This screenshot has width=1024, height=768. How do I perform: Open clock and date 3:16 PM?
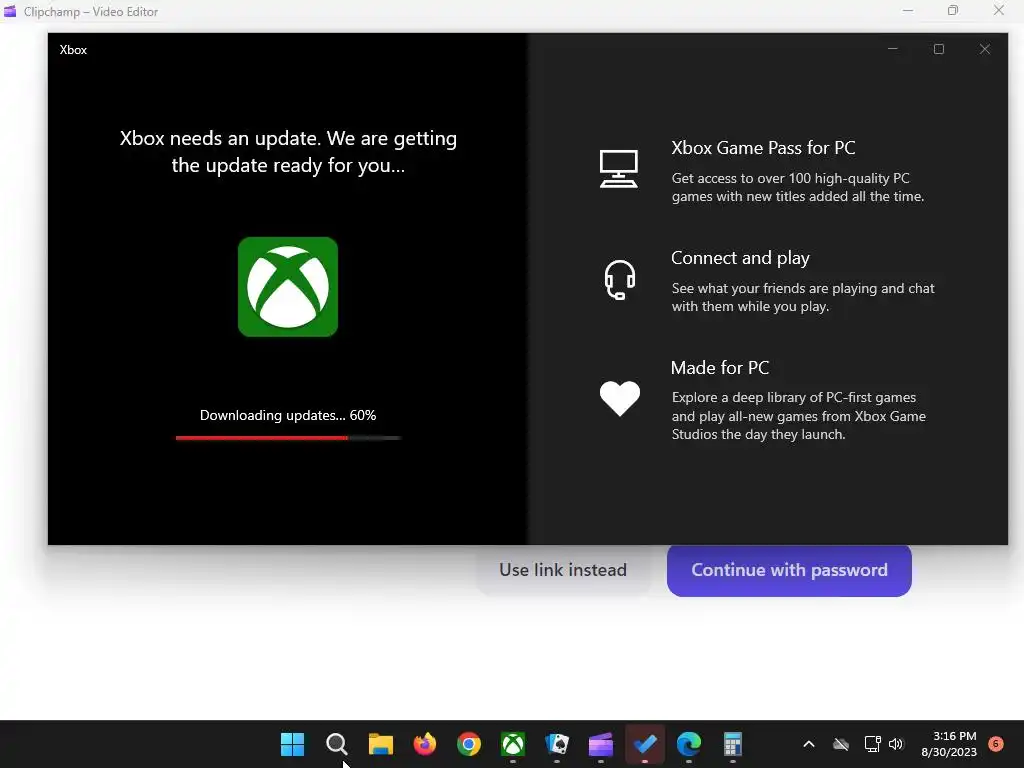(949, 744)
